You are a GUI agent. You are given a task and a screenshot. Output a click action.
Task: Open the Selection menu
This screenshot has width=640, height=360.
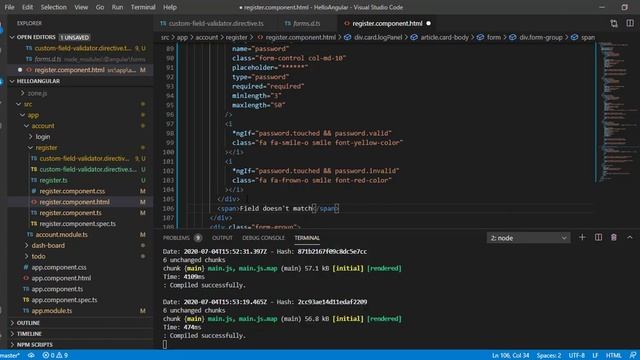coord(53,7)
